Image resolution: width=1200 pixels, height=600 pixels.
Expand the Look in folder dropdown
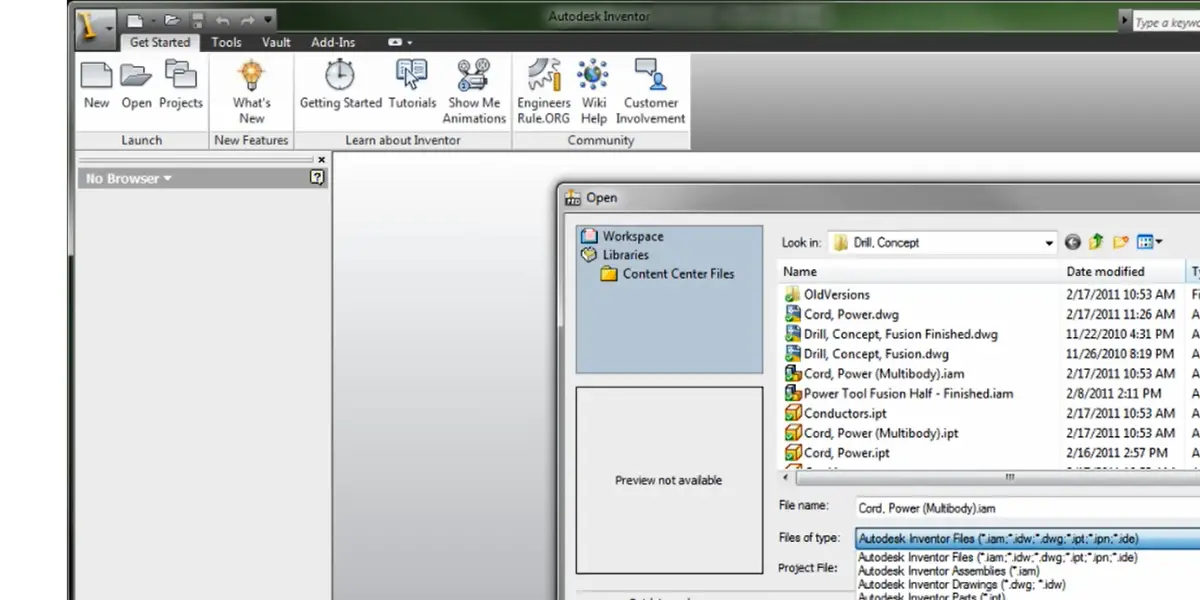click(x=1049, y=243)
